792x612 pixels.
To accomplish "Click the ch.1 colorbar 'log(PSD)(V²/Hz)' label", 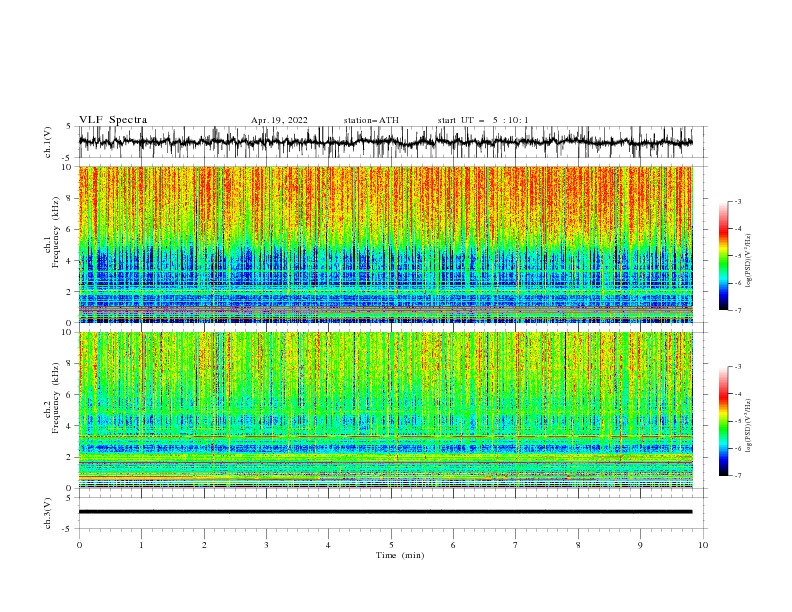I will point(749,261).
